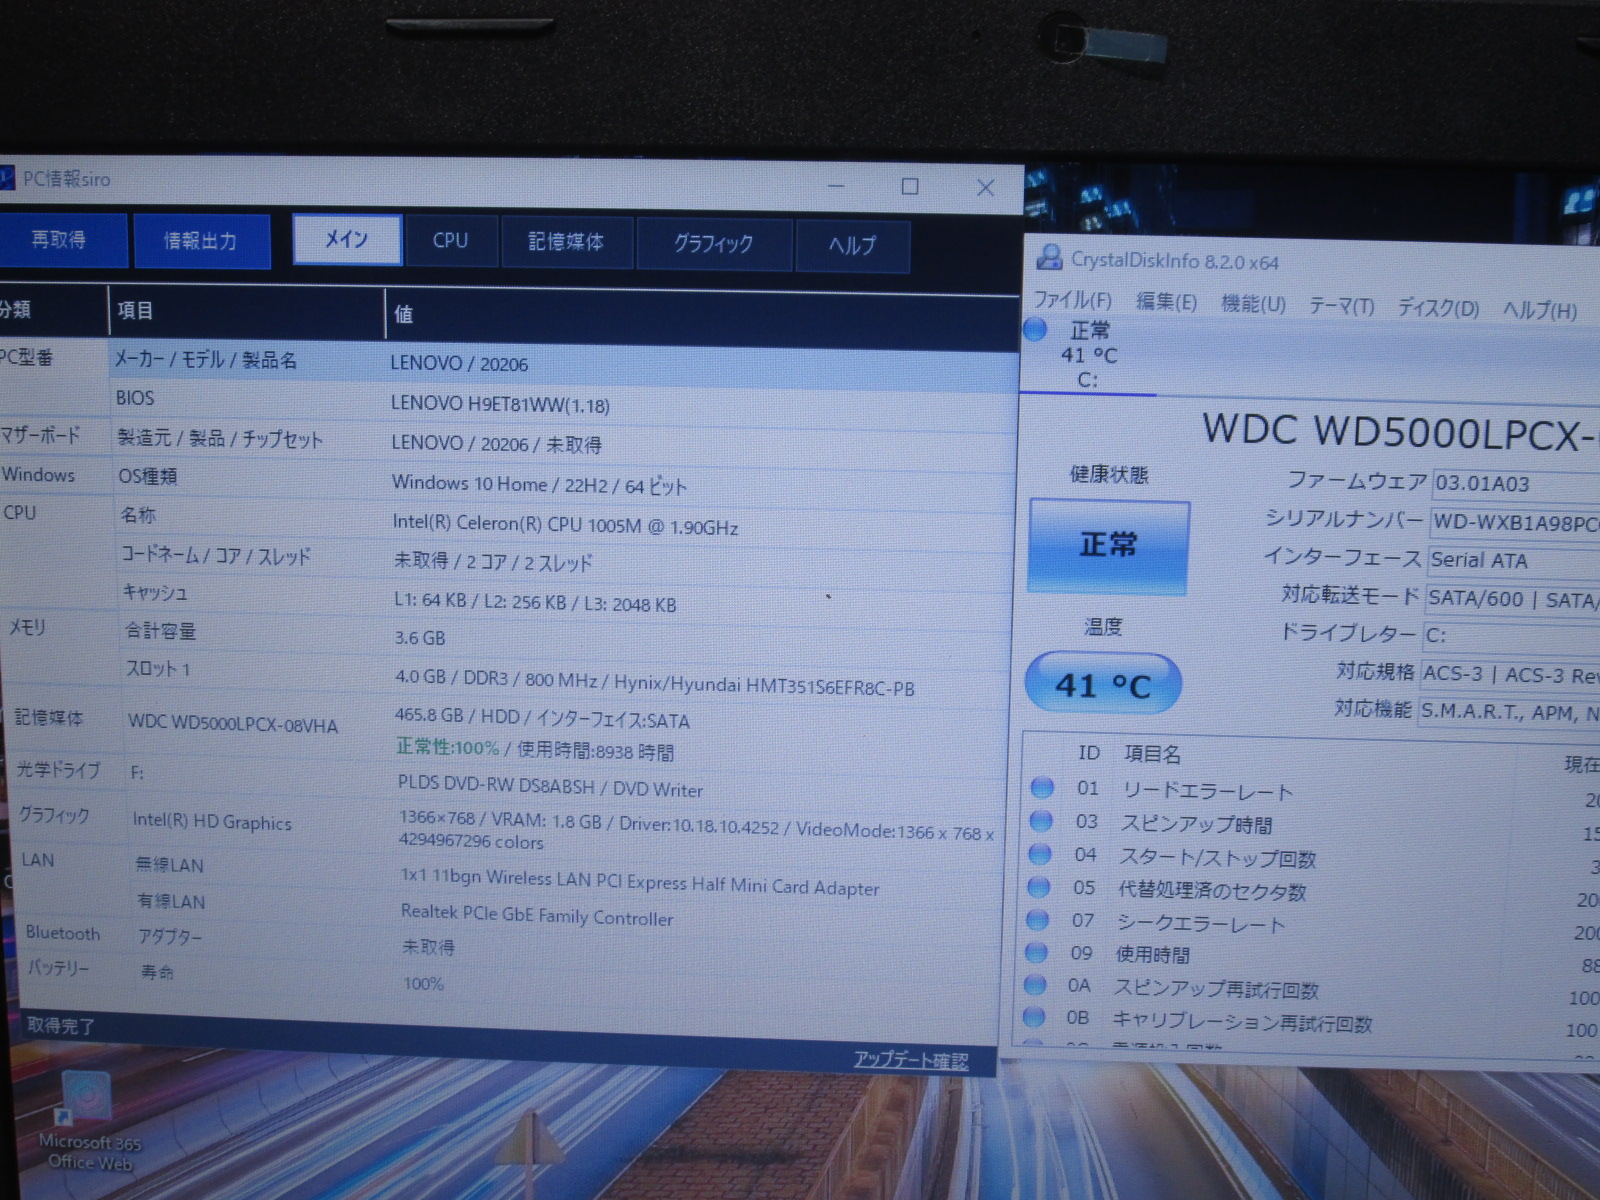Viewport: 1600px width, 1200px height.
Task: Click the インターフェース field showing Serial ATA
Action: (1514, 560)
